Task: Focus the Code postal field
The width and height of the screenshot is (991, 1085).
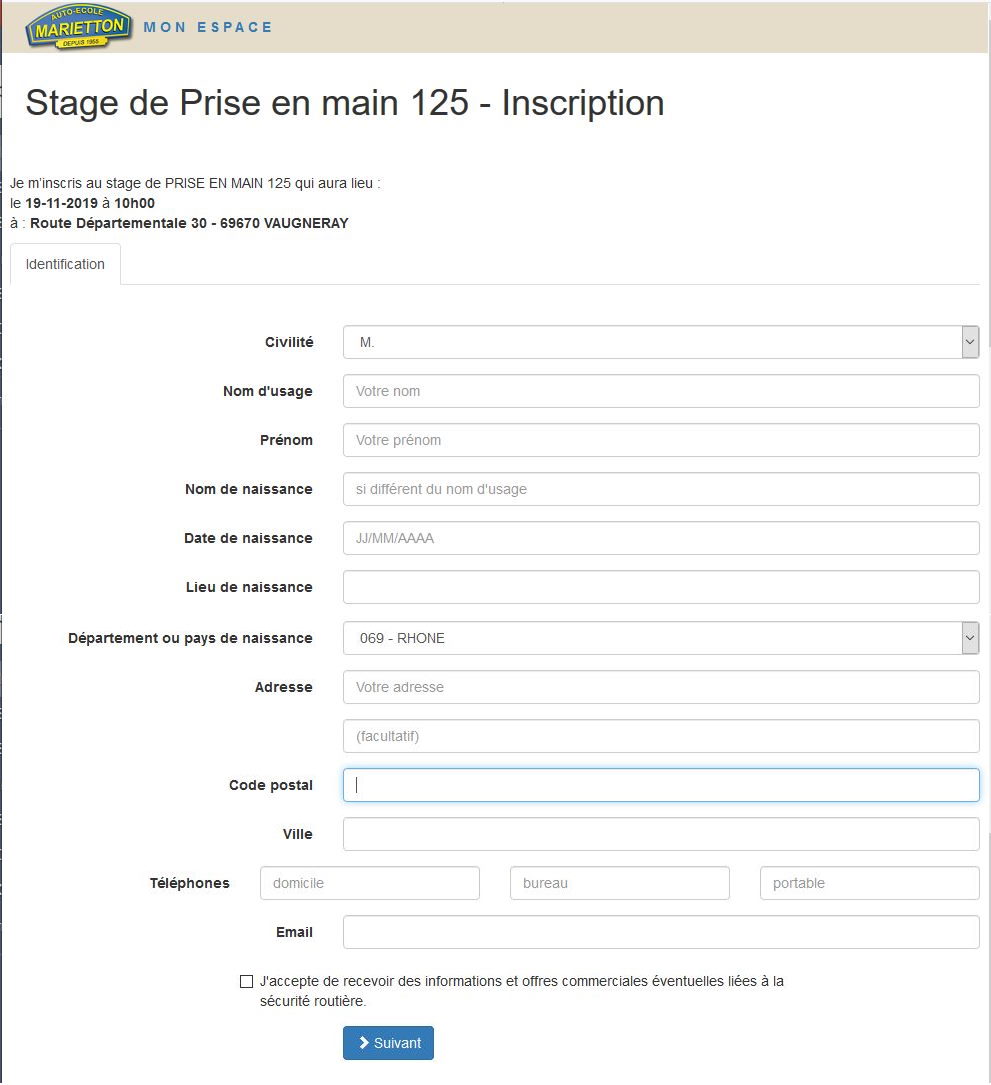Action: [660, 785]
